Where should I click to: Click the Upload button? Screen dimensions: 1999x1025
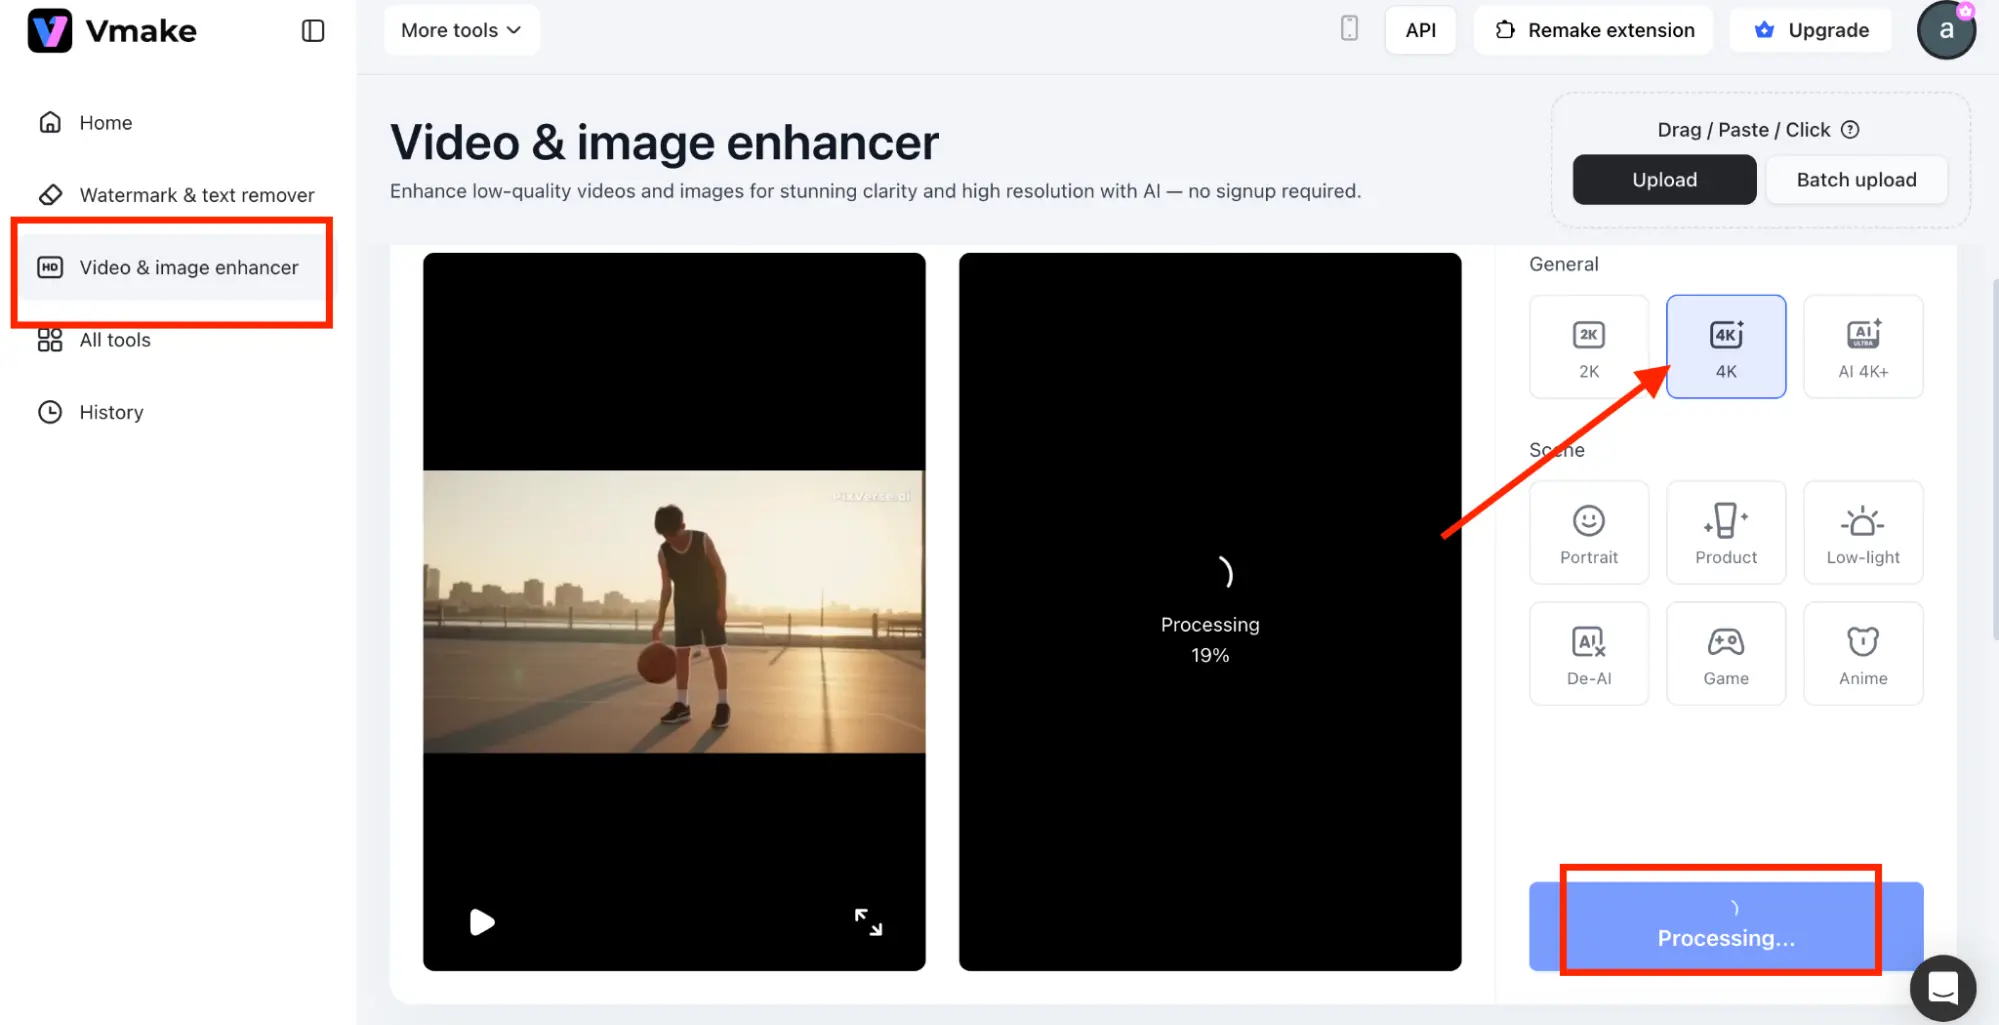[x=1664, y=180]
